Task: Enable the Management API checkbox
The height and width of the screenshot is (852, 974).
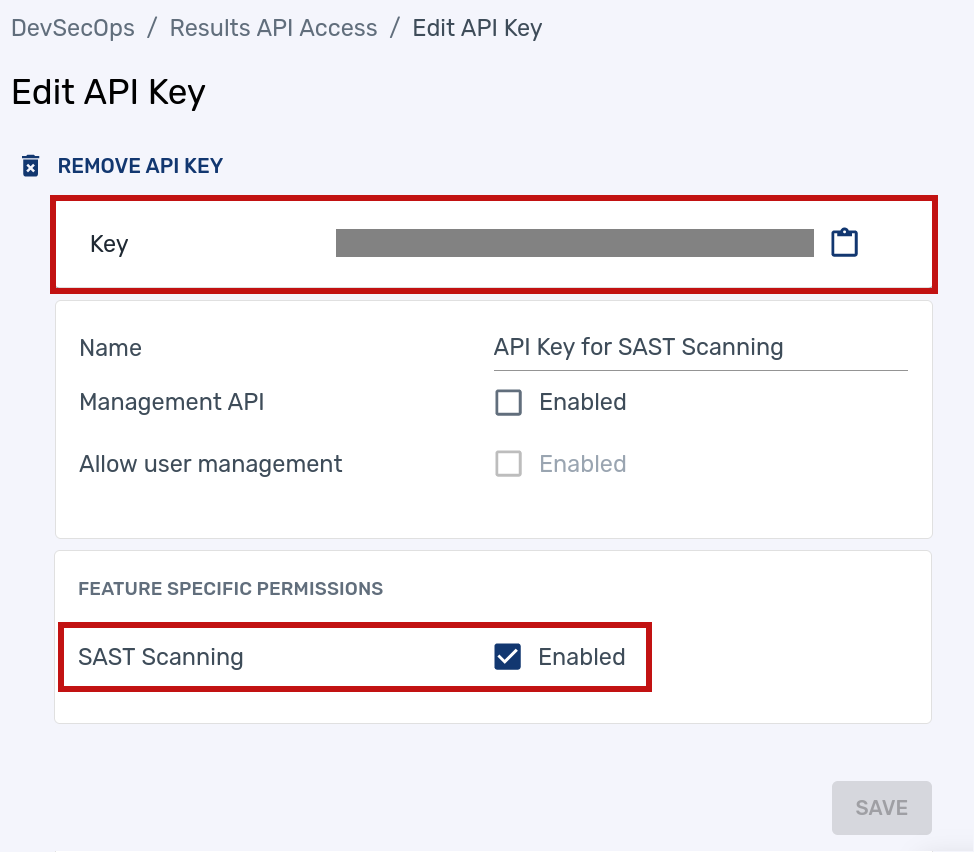Action: 509,402
